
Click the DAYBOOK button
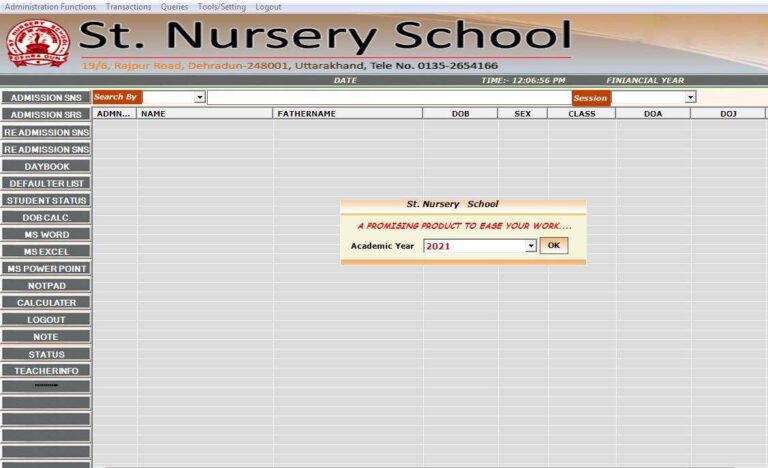[46, 166]
